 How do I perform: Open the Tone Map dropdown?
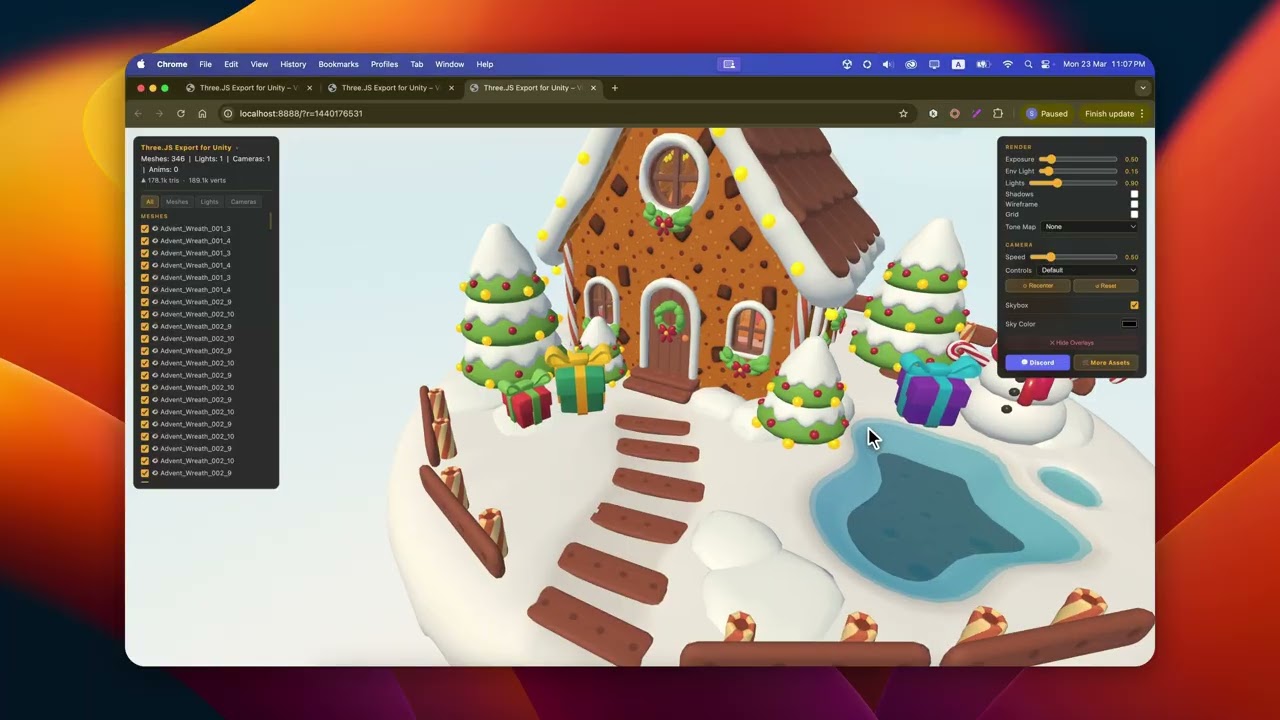click(1090, 227)
